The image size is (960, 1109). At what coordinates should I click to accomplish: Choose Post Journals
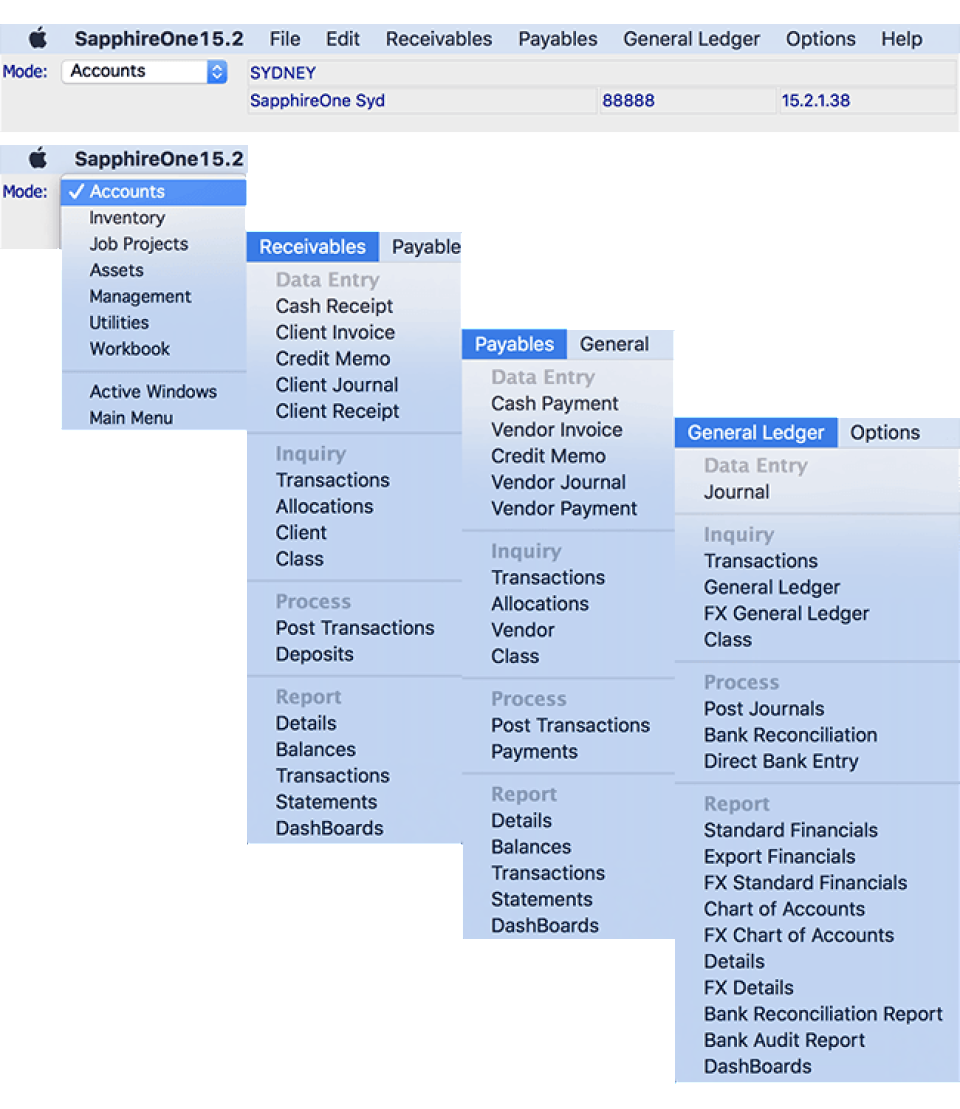pos(763,709)
